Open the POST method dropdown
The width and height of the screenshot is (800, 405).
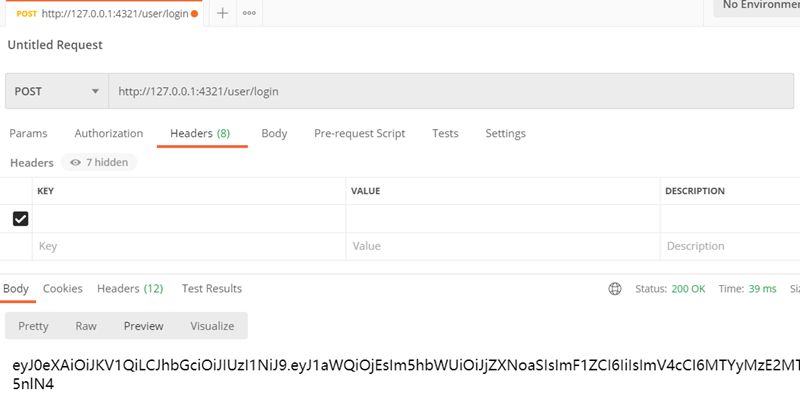click(57, 91)
